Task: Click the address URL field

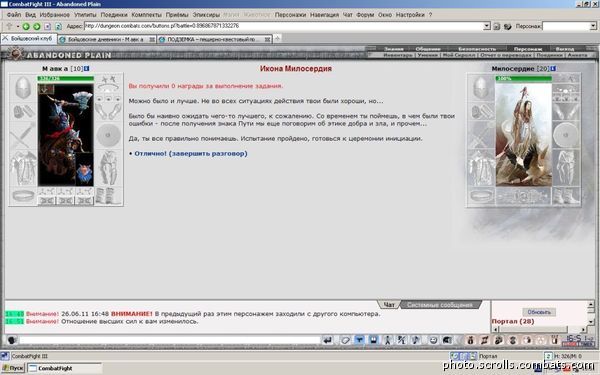Action: pyautogui.click(x=283, y=26)
